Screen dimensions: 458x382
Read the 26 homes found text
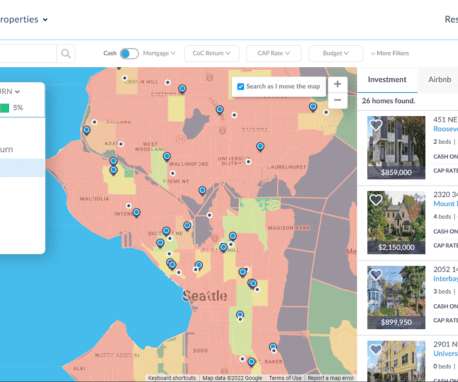(388, 101)
